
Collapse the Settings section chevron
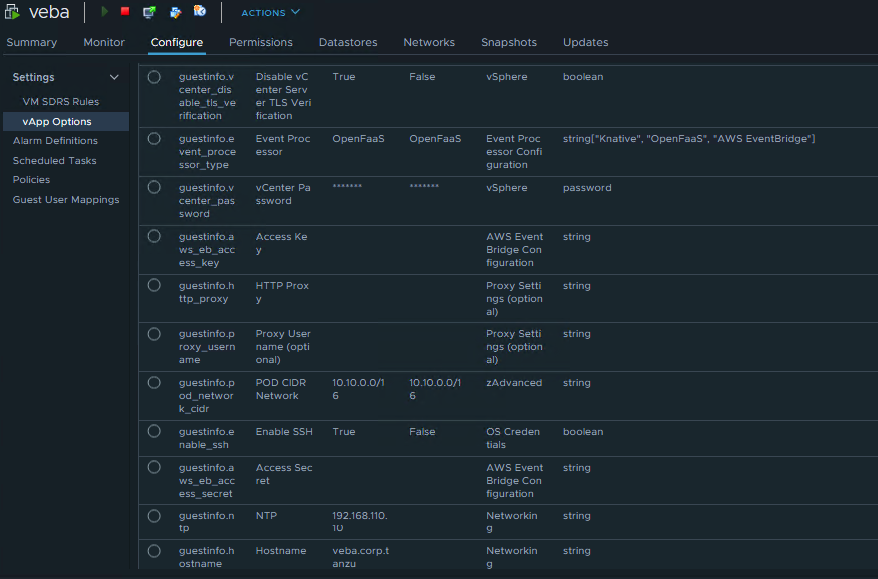[x=114, y=77]
